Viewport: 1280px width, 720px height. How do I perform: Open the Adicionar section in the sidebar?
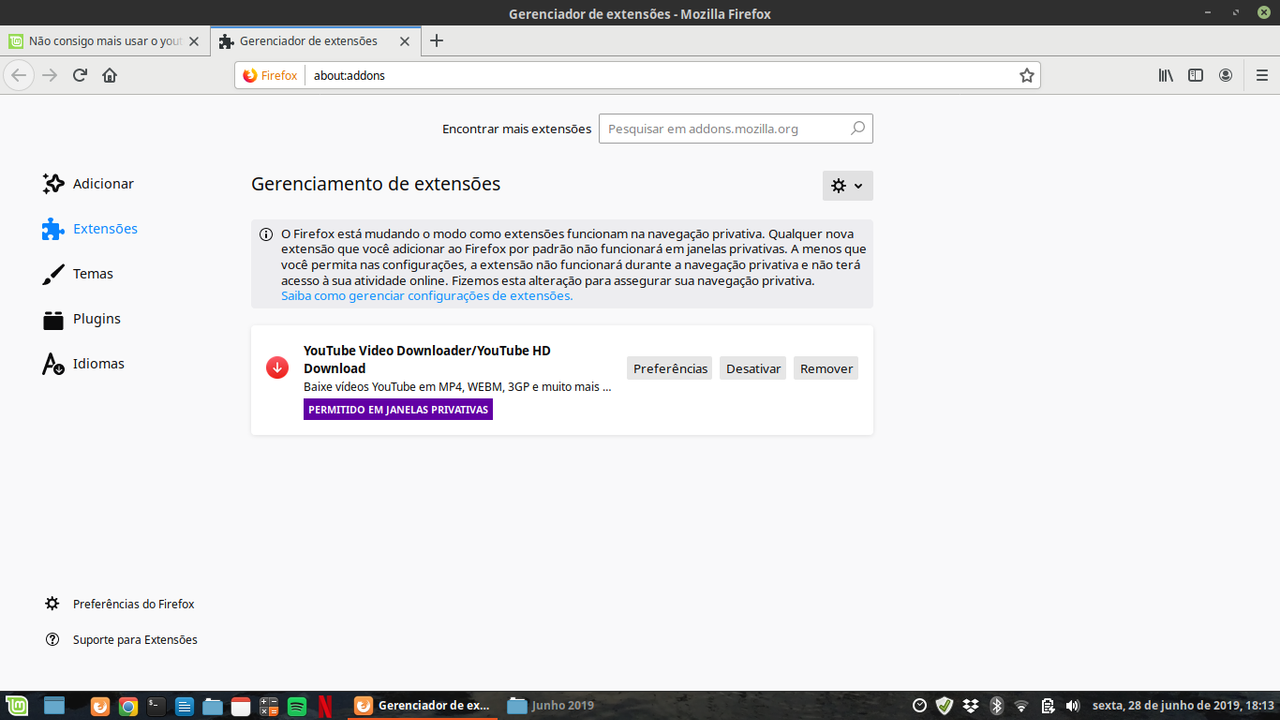[x=89, y=184]
